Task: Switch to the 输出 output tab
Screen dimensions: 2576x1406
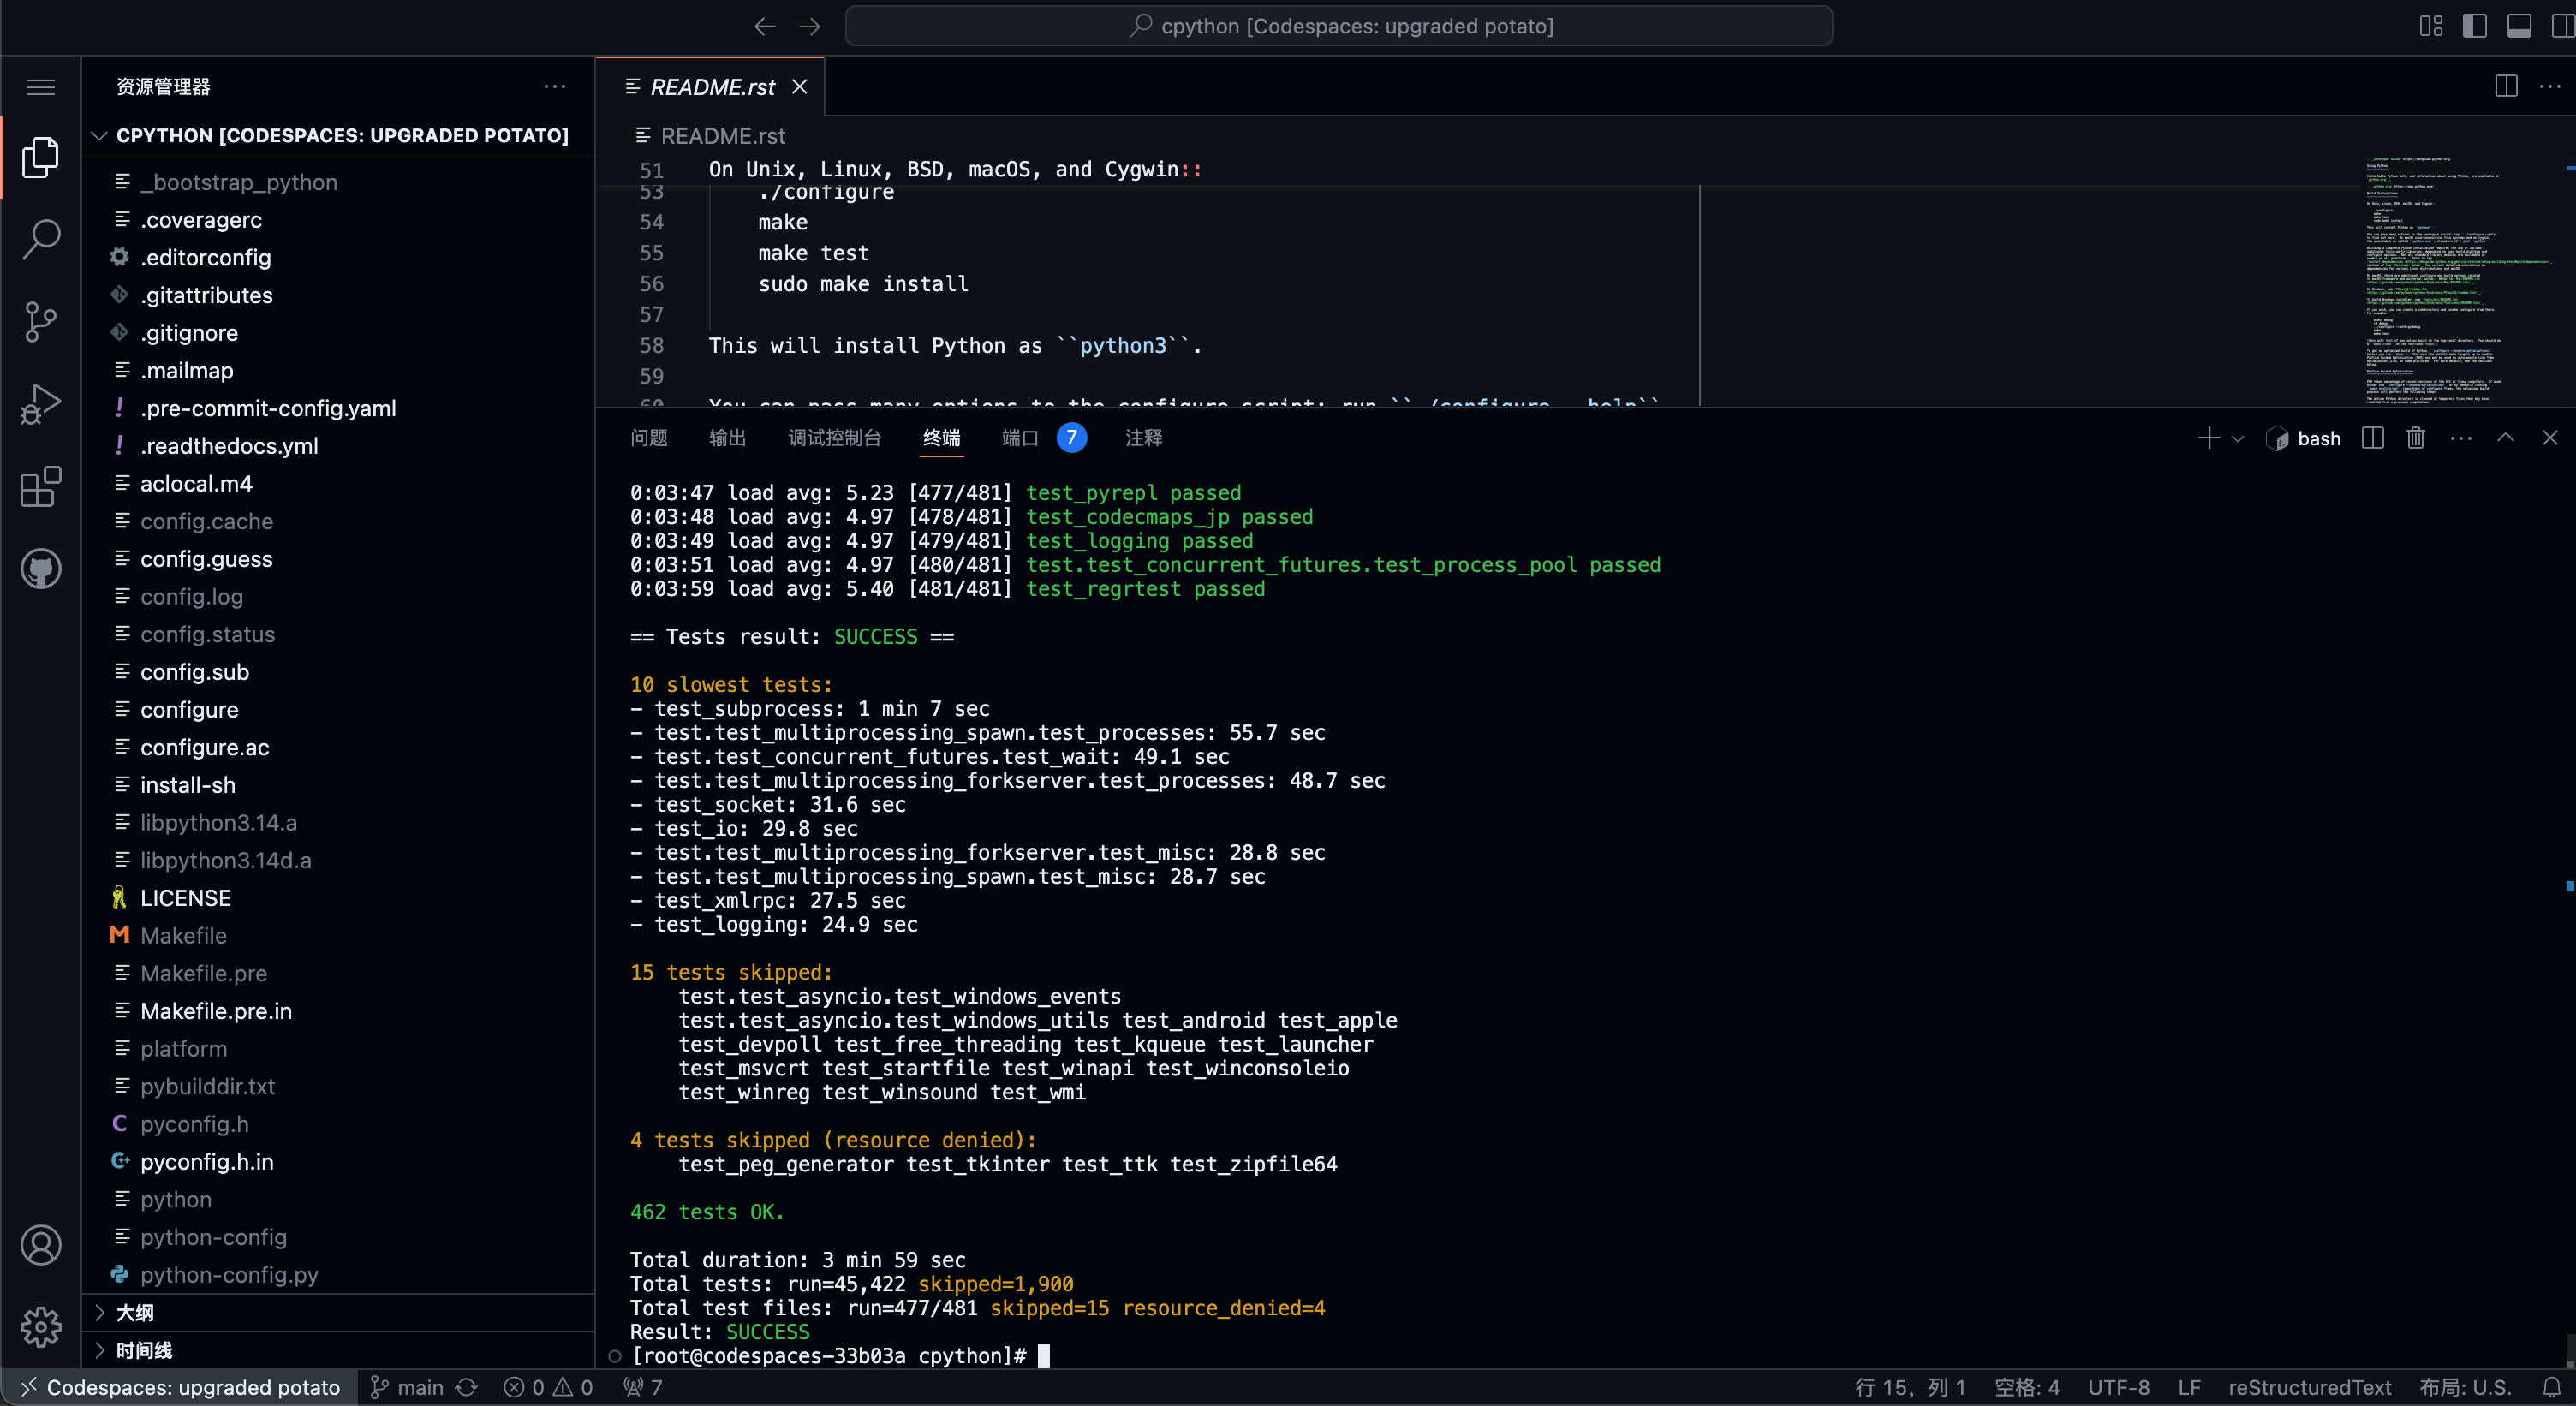Action: 727,438
